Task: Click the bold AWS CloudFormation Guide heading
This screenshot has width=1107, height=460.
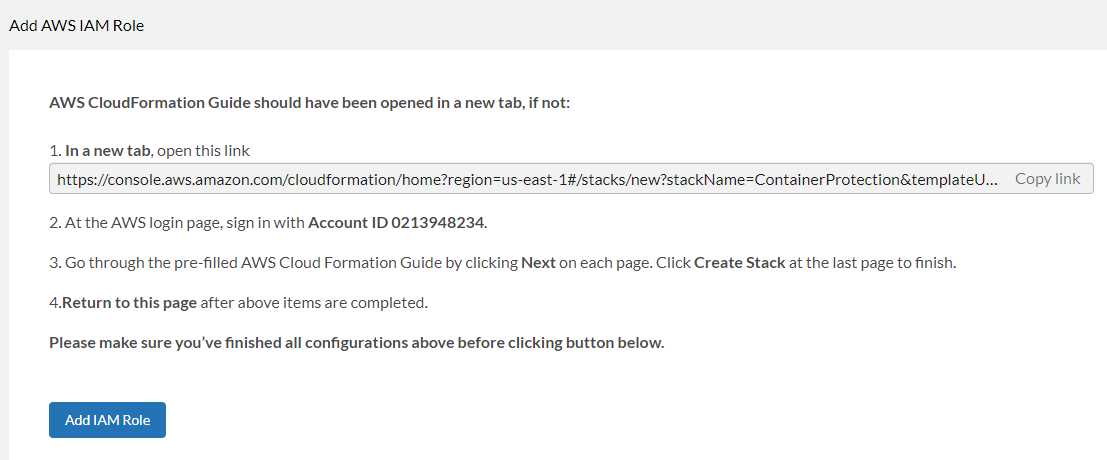Action: (309, 102)
